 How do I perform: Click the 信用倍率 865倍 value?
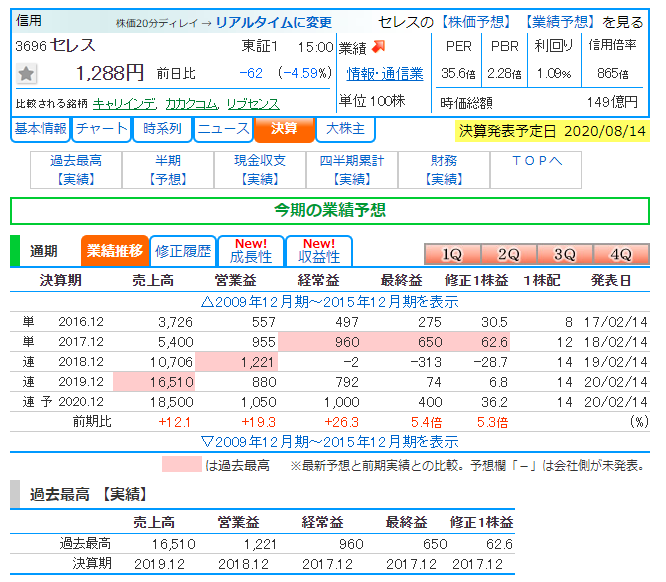(612, 74)
